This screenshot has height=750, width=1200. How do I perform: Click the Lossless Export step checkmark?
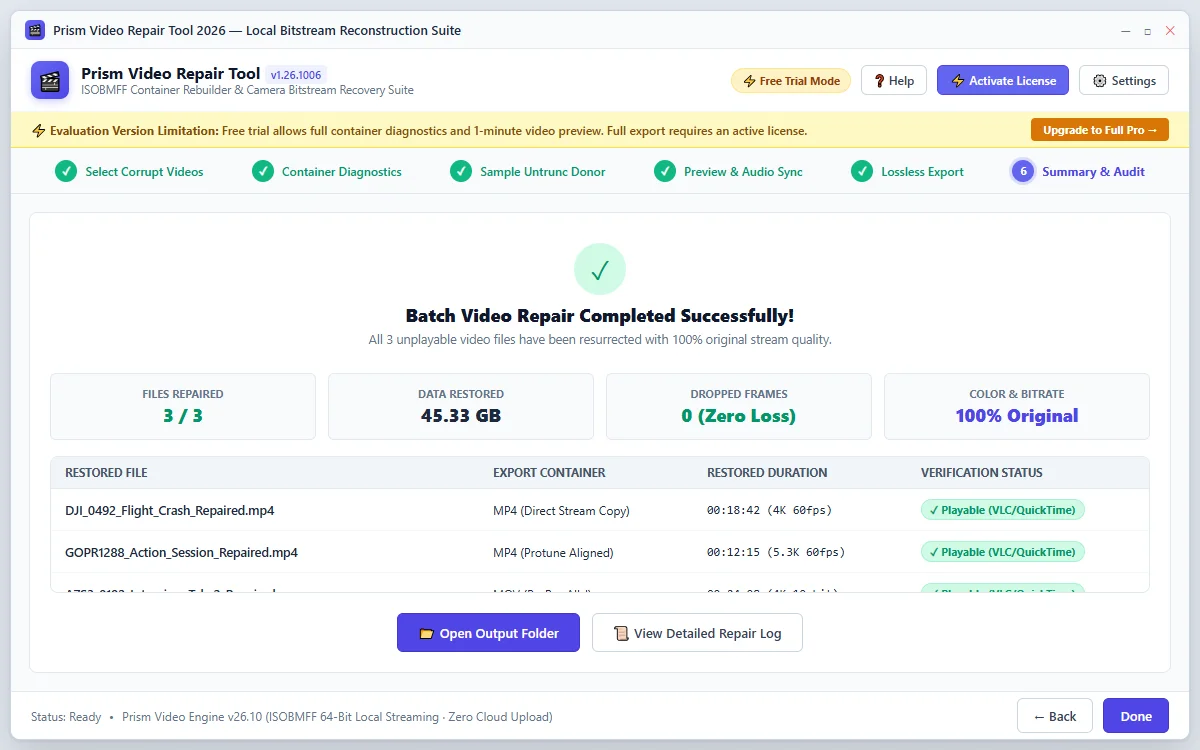862,172
